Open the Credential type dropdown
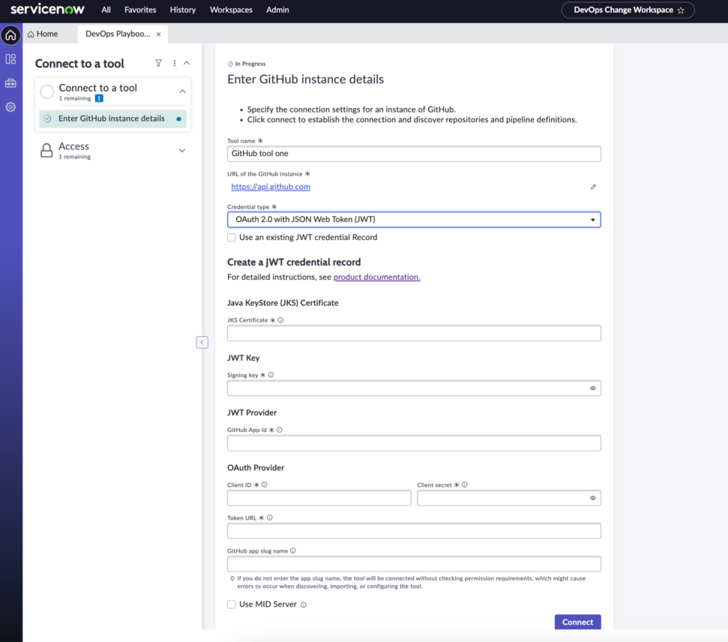 pyautogui.click(x=414, y=220)
